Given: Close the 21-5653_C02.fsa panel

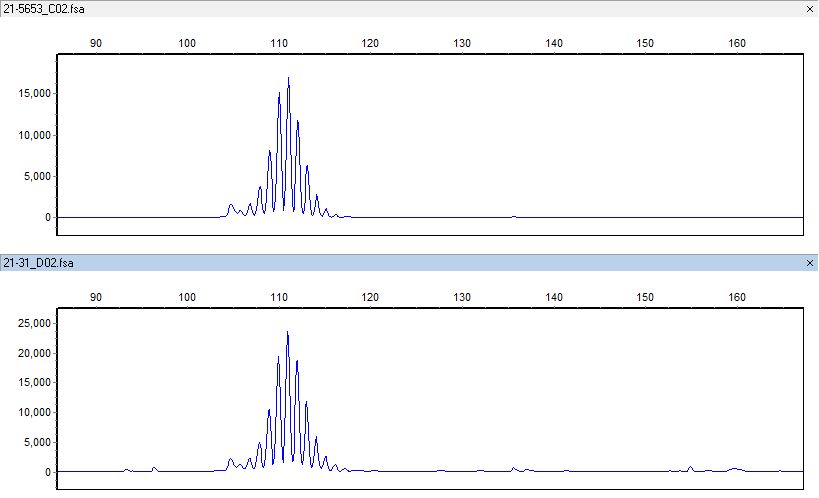Looking at the screenshot, I should (809, 9).
